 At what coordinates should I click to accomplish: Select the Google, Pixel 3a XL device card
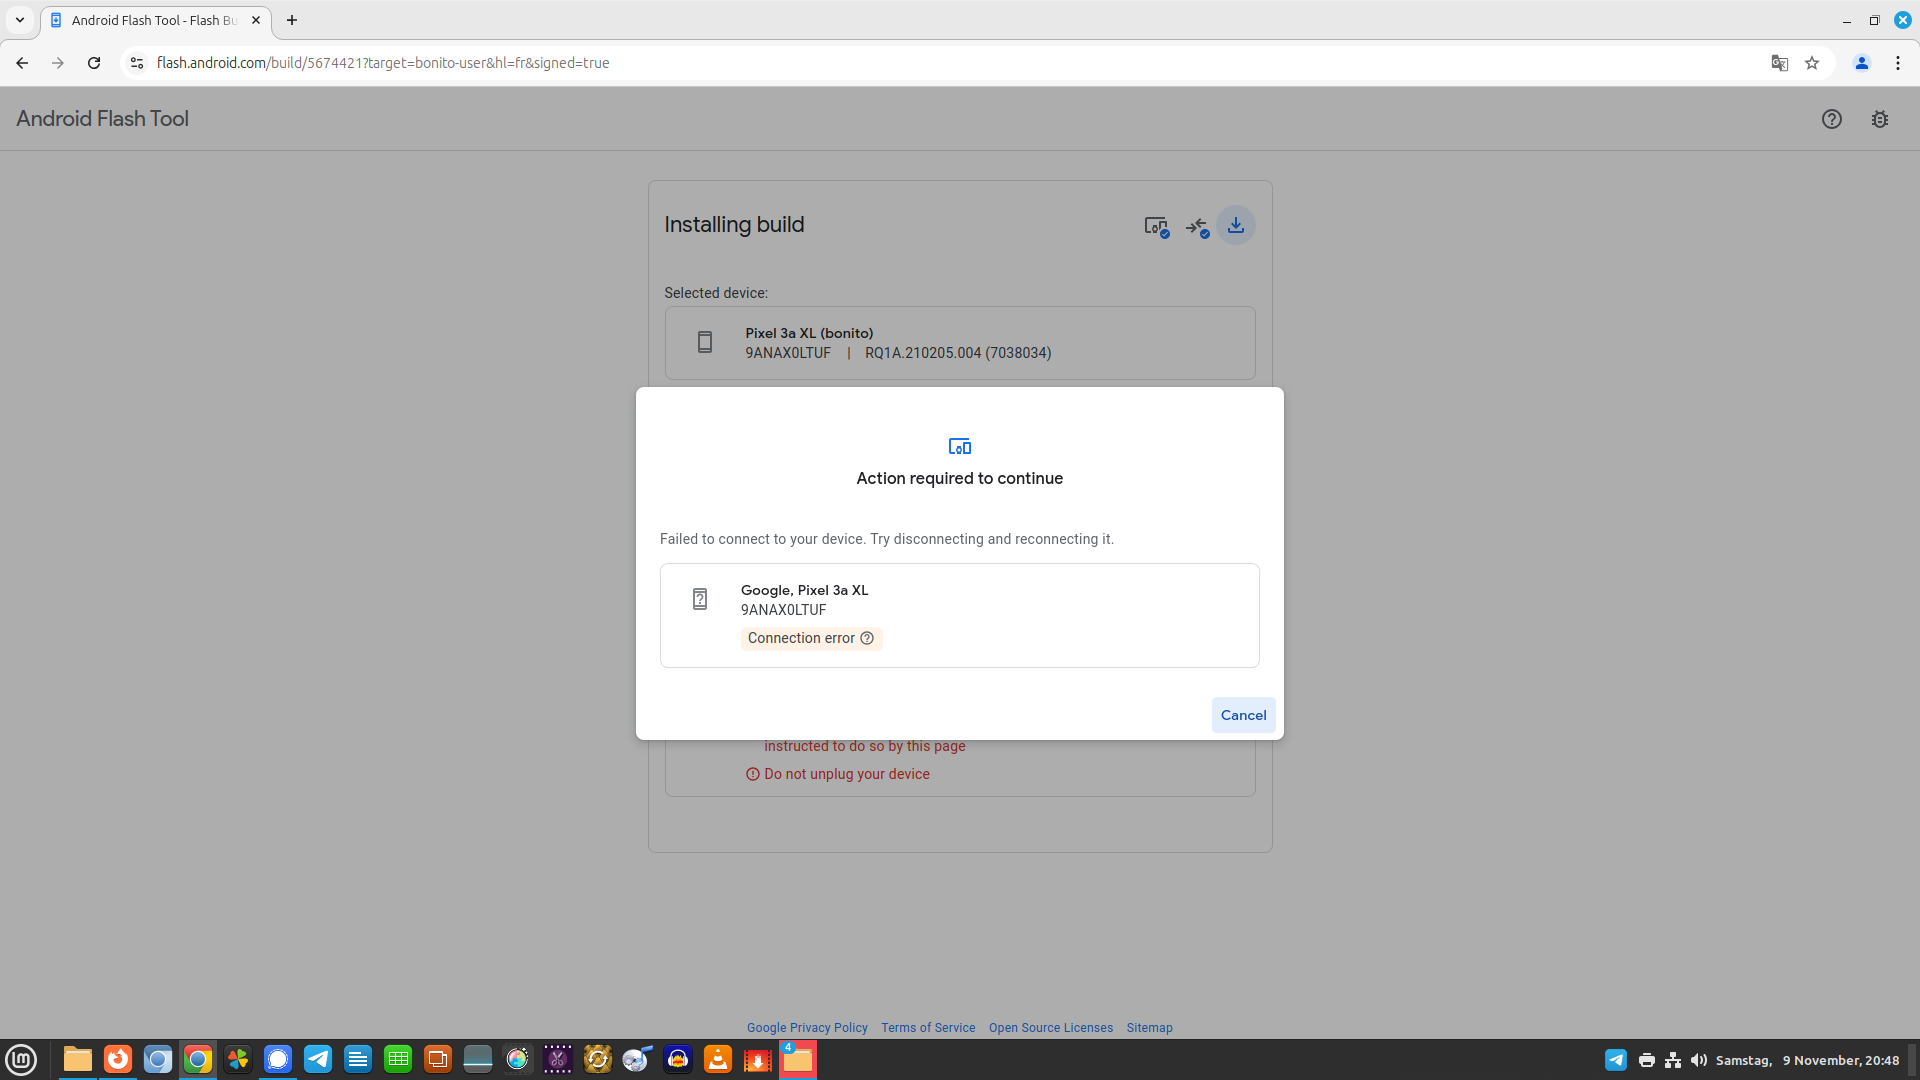click(x=959, y=615)
